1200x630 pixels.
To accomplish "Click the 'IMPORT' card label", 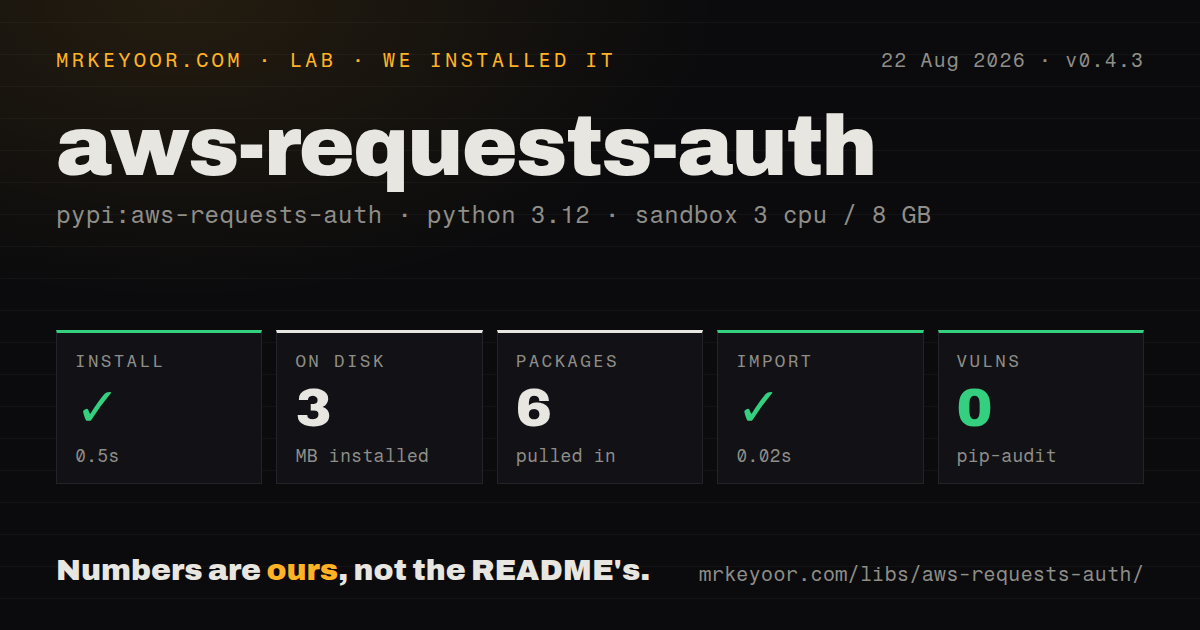I will (x=774, y=362).
